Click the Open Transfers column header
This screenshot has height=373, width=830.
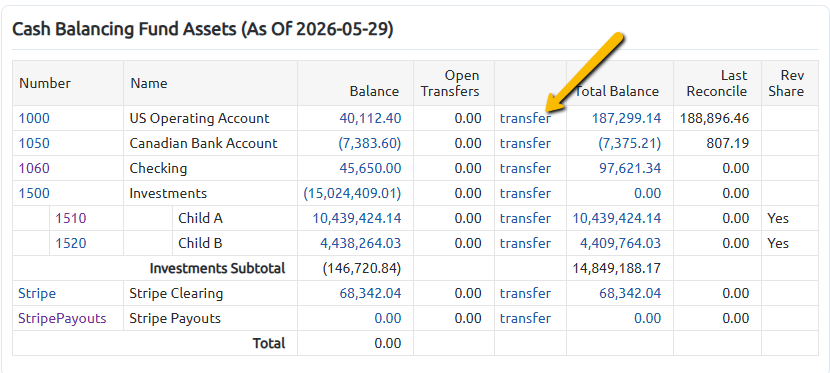(454, 84)
